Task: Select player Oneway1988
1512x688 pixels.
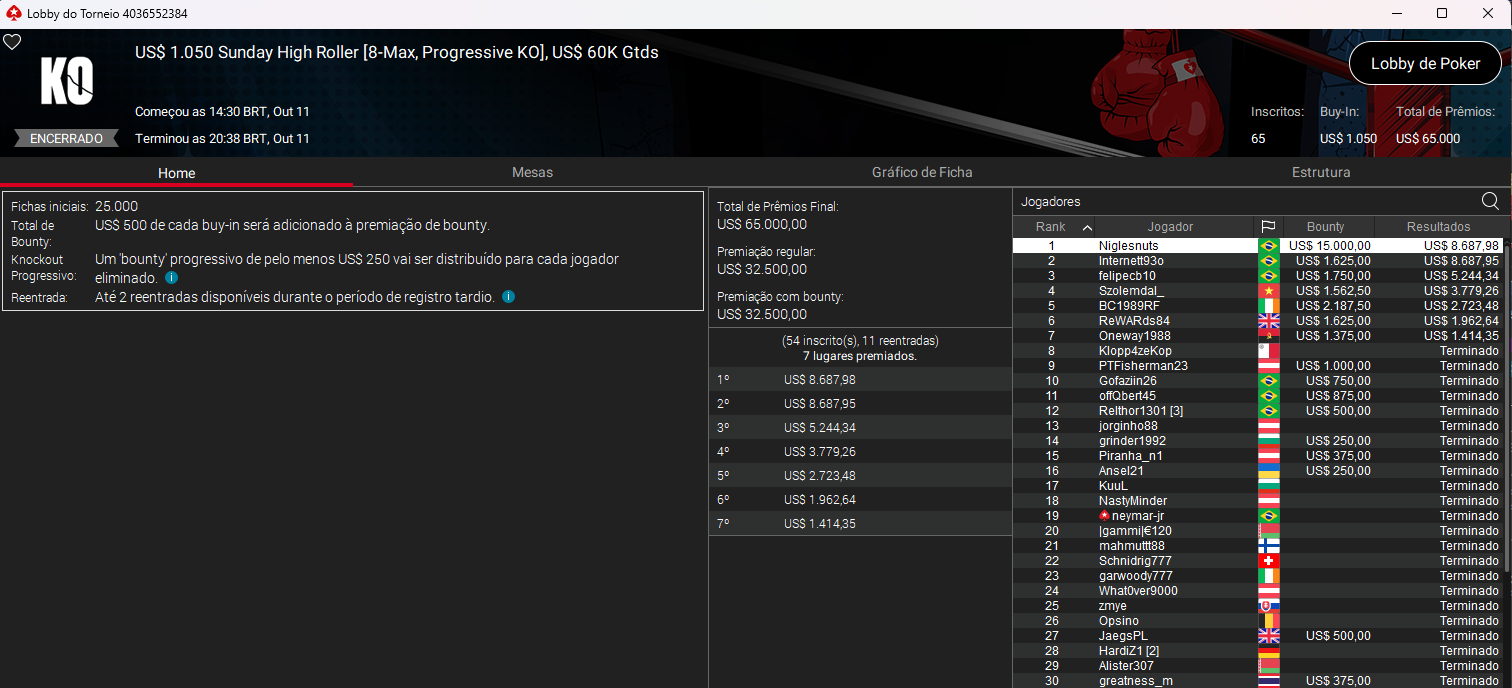Action: point(1257,336)
